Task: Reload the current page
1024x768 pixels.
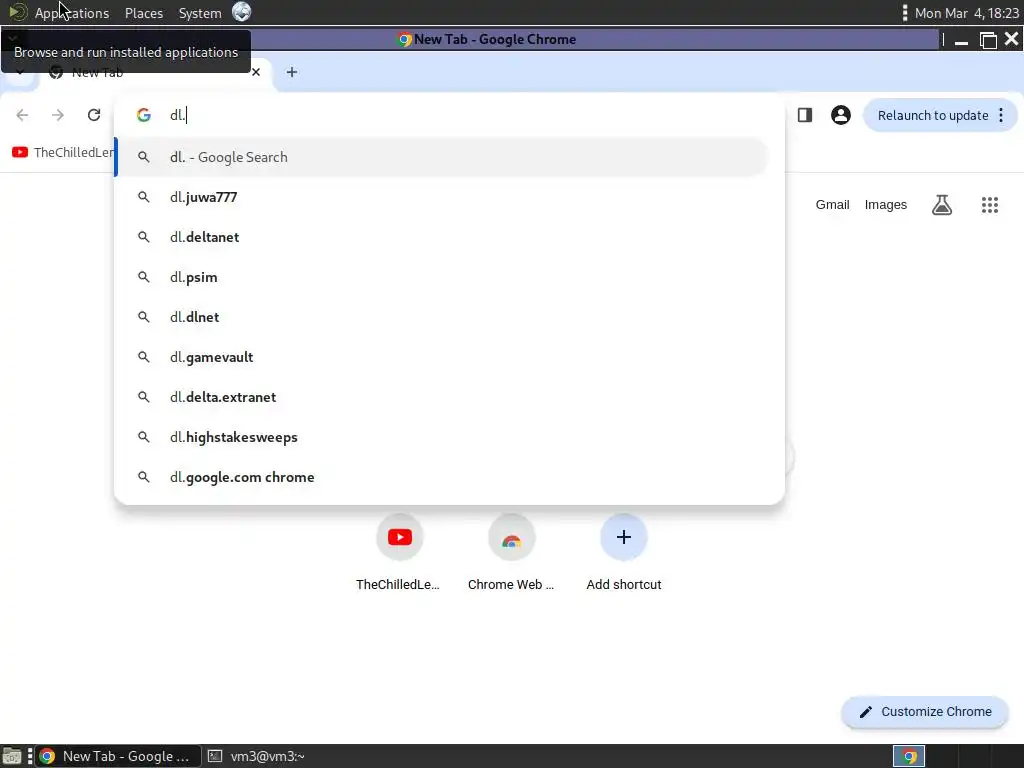Action: (x=94, y=115)
